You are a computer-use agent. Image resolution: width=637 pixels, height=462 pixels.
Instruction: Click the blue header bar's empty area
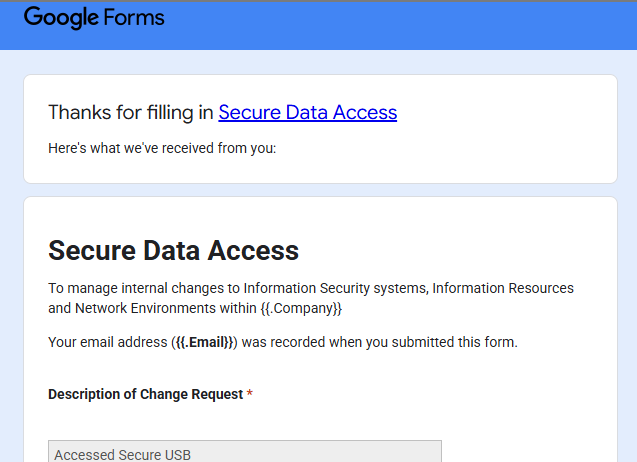[x=400, y=25]
